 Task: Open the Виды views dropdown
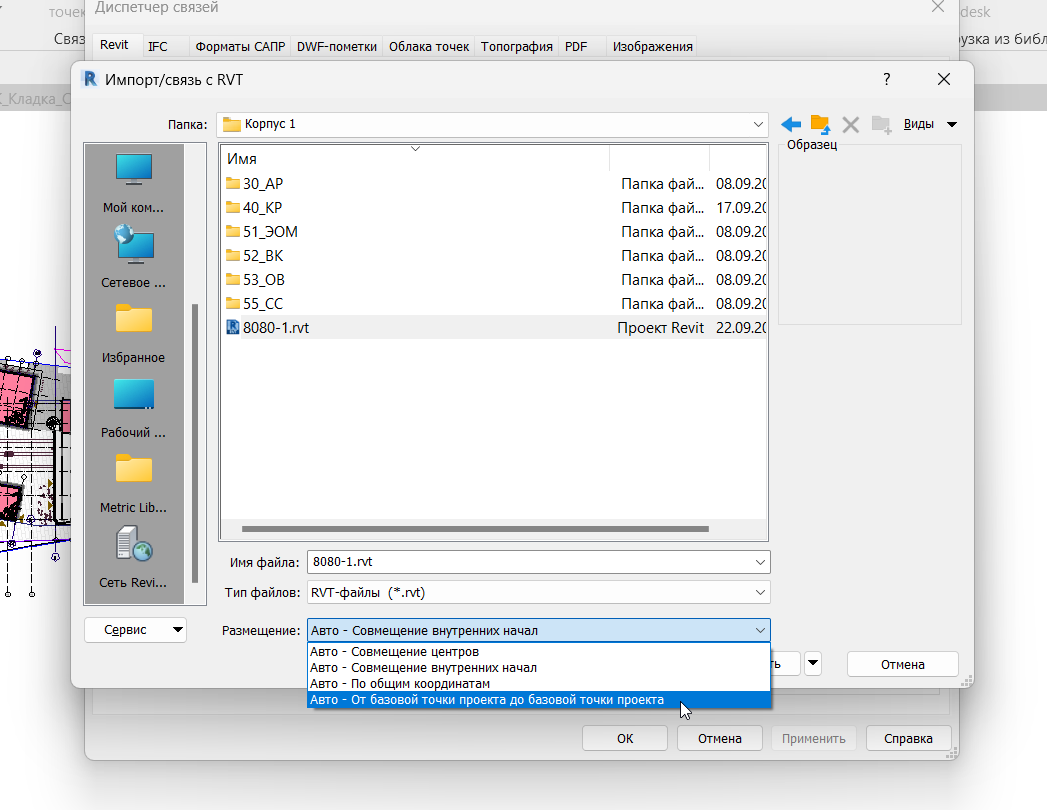pos(930,124)
